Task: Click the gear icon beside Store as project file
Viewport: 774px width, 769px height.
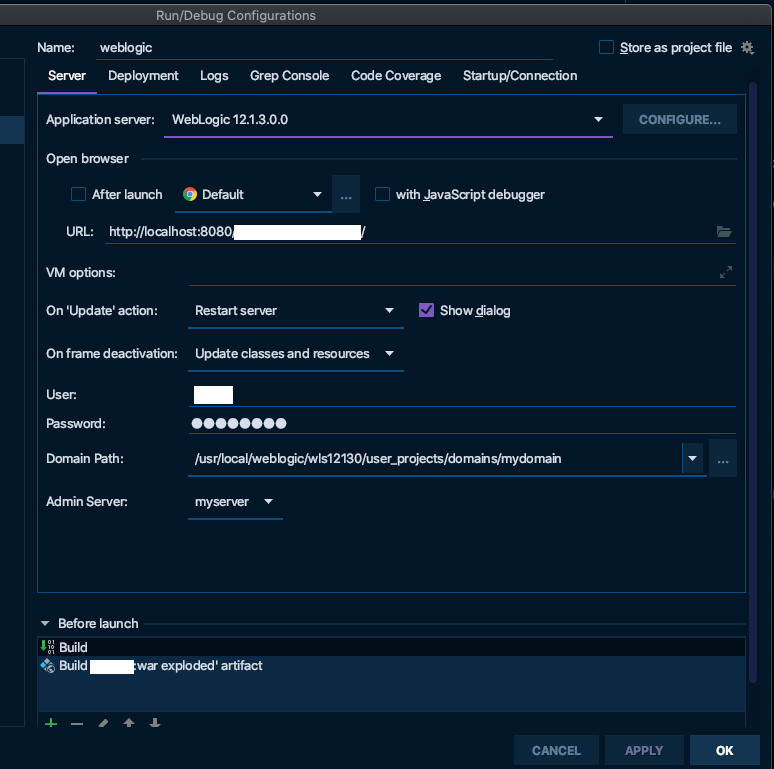Action: [747, 47]
